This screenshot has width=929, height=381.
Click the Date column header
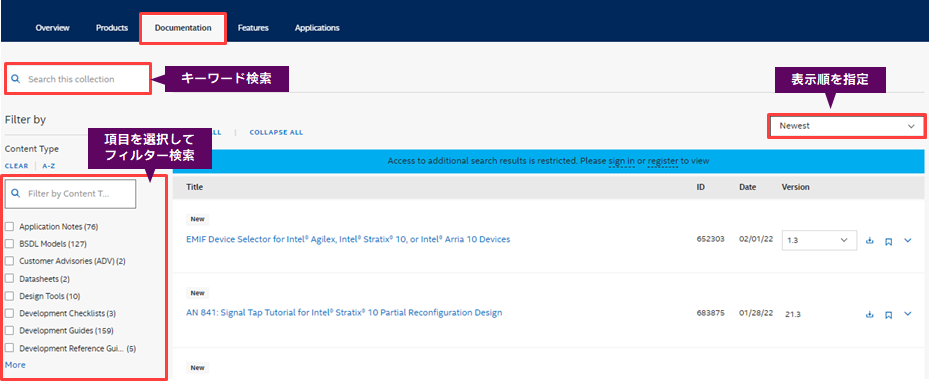click(x=748, y=187)
